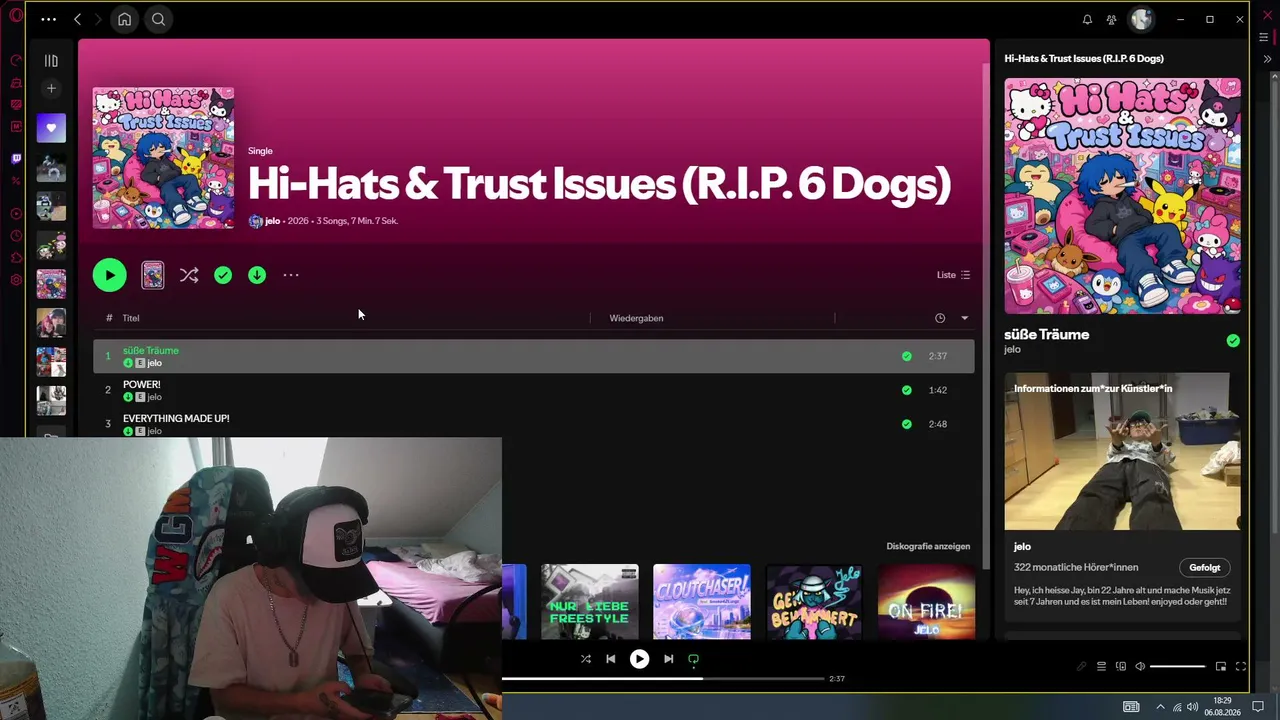The height and width of the screenshot is (720, 1280).
Task: Adjust the Spotify volume slider
Action: [1178, 666]
